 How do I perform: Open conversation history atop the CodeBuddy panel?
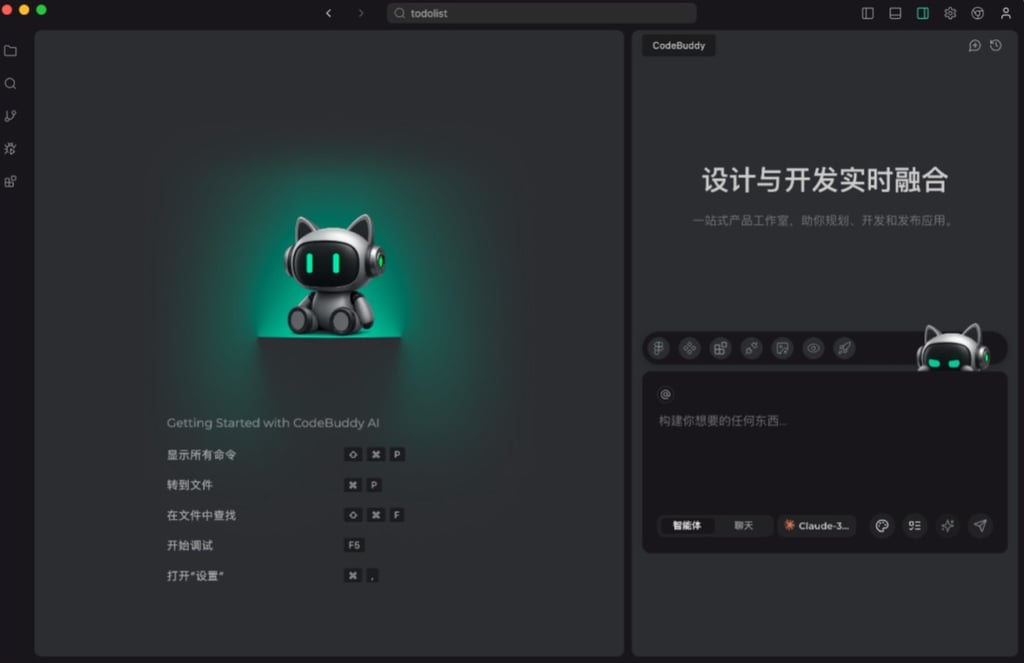(995, 45)
